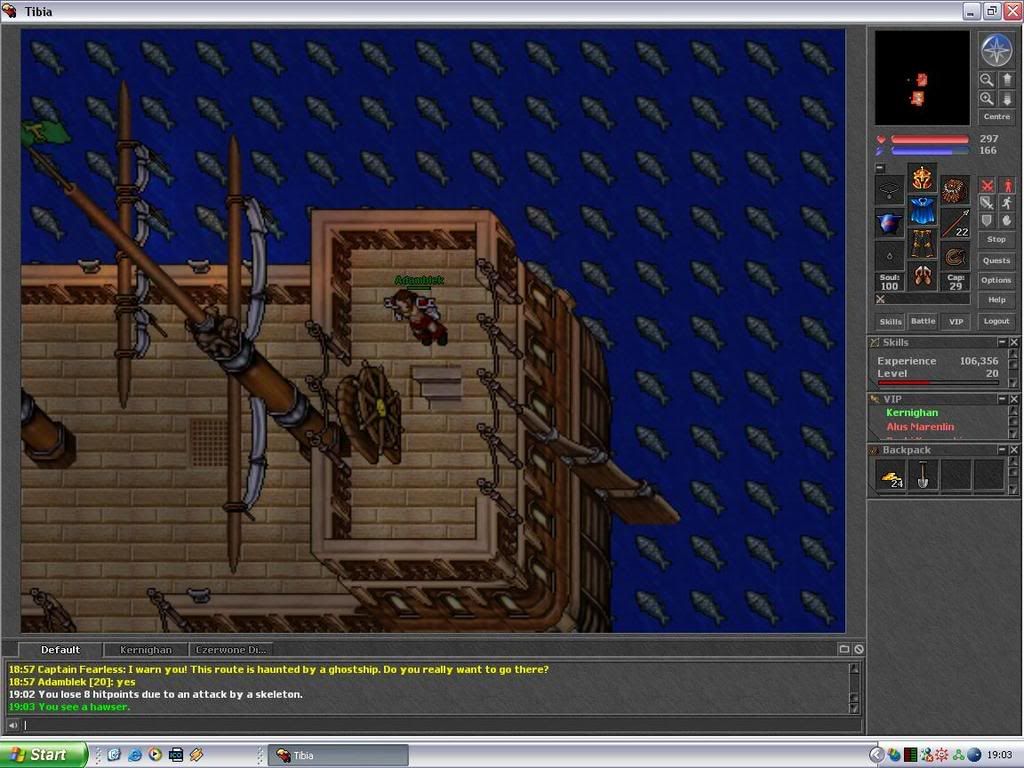
Task: Zoom out the minimap
Action: point(987,80)
